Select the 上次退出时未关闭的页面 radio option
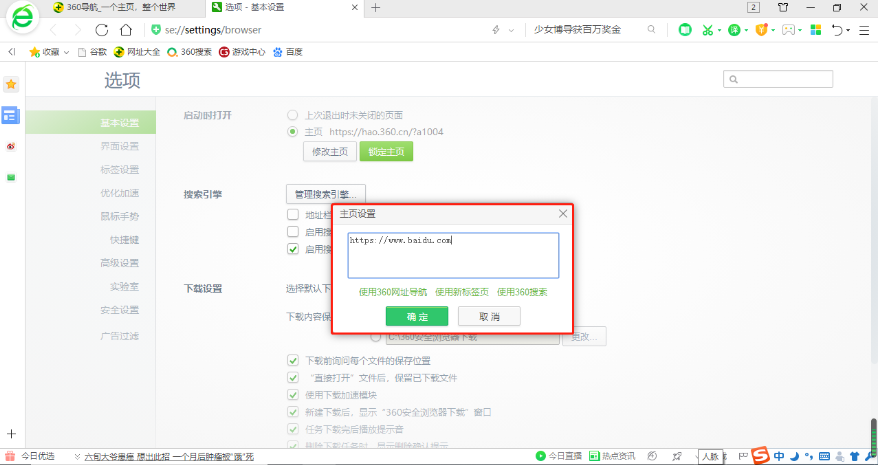The height and width of the screenshot is (465, 882). tap(293, 115)
